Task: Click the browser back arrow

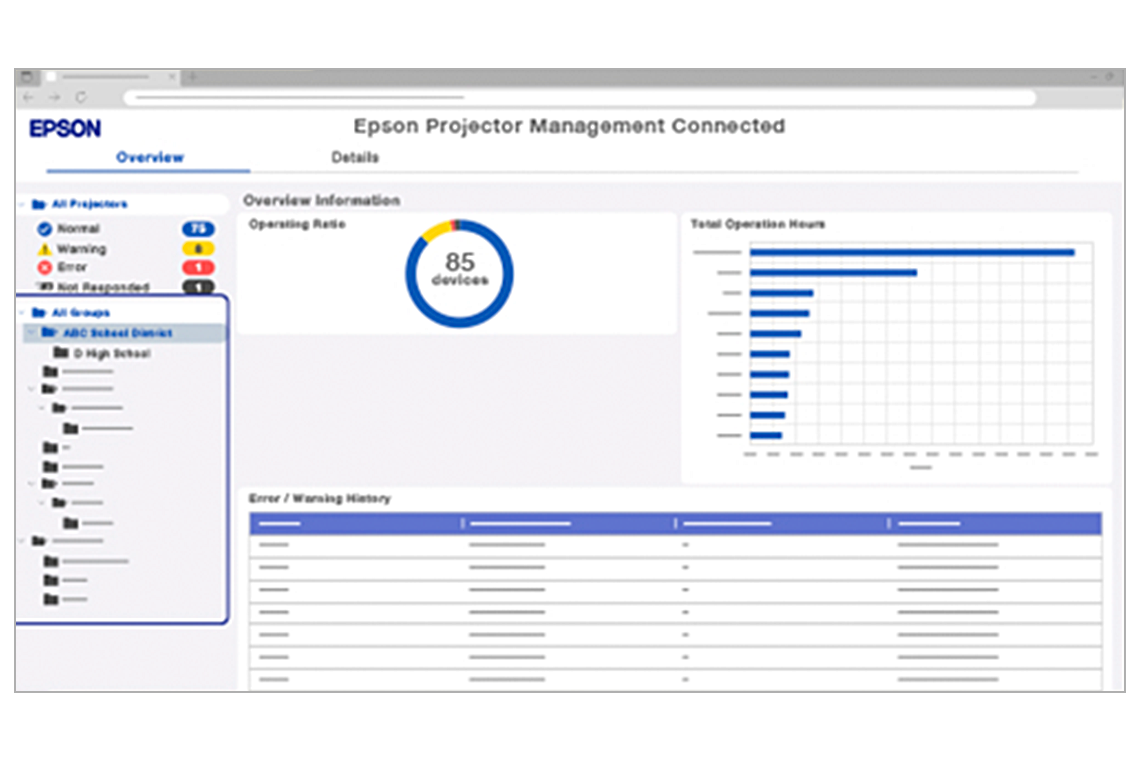Action: 28,97
